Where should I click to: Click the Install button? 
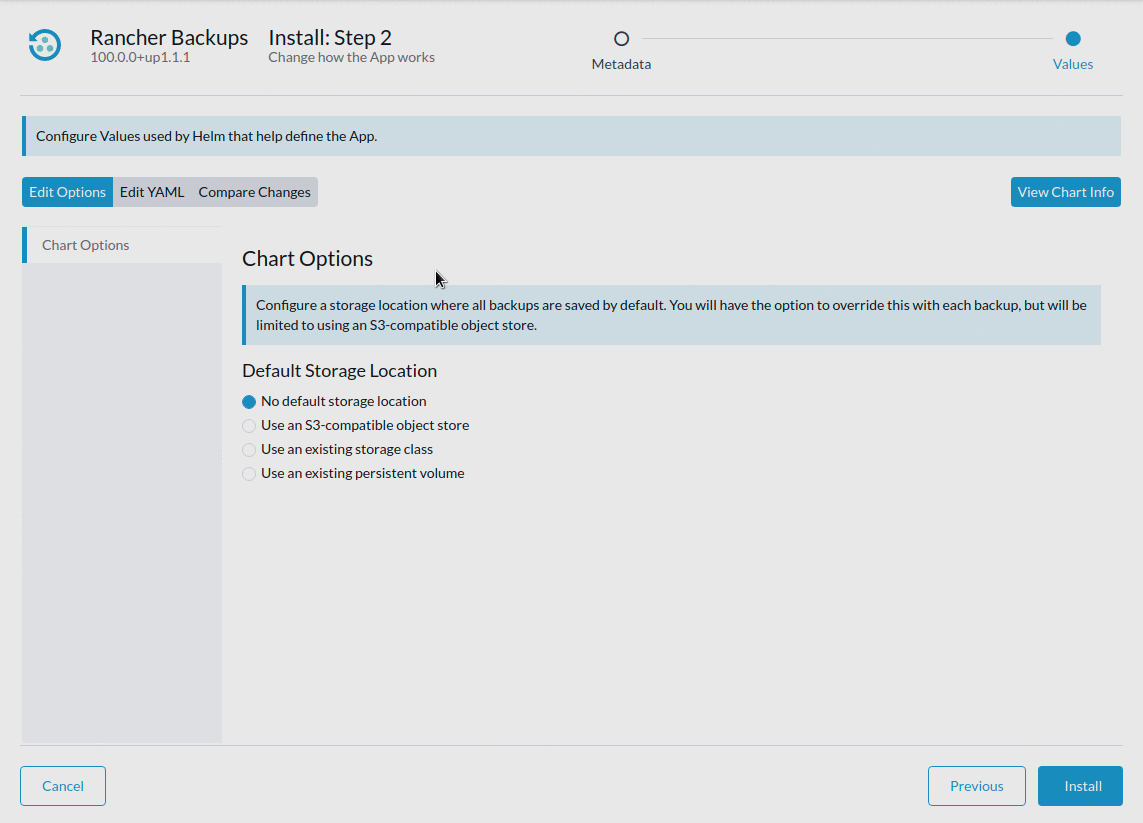[1080, 786]
